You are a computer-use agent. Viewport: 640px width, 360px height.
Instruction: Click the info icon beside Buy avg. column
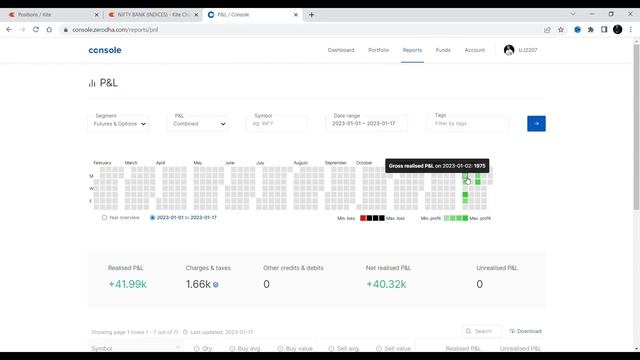[232, 349]
